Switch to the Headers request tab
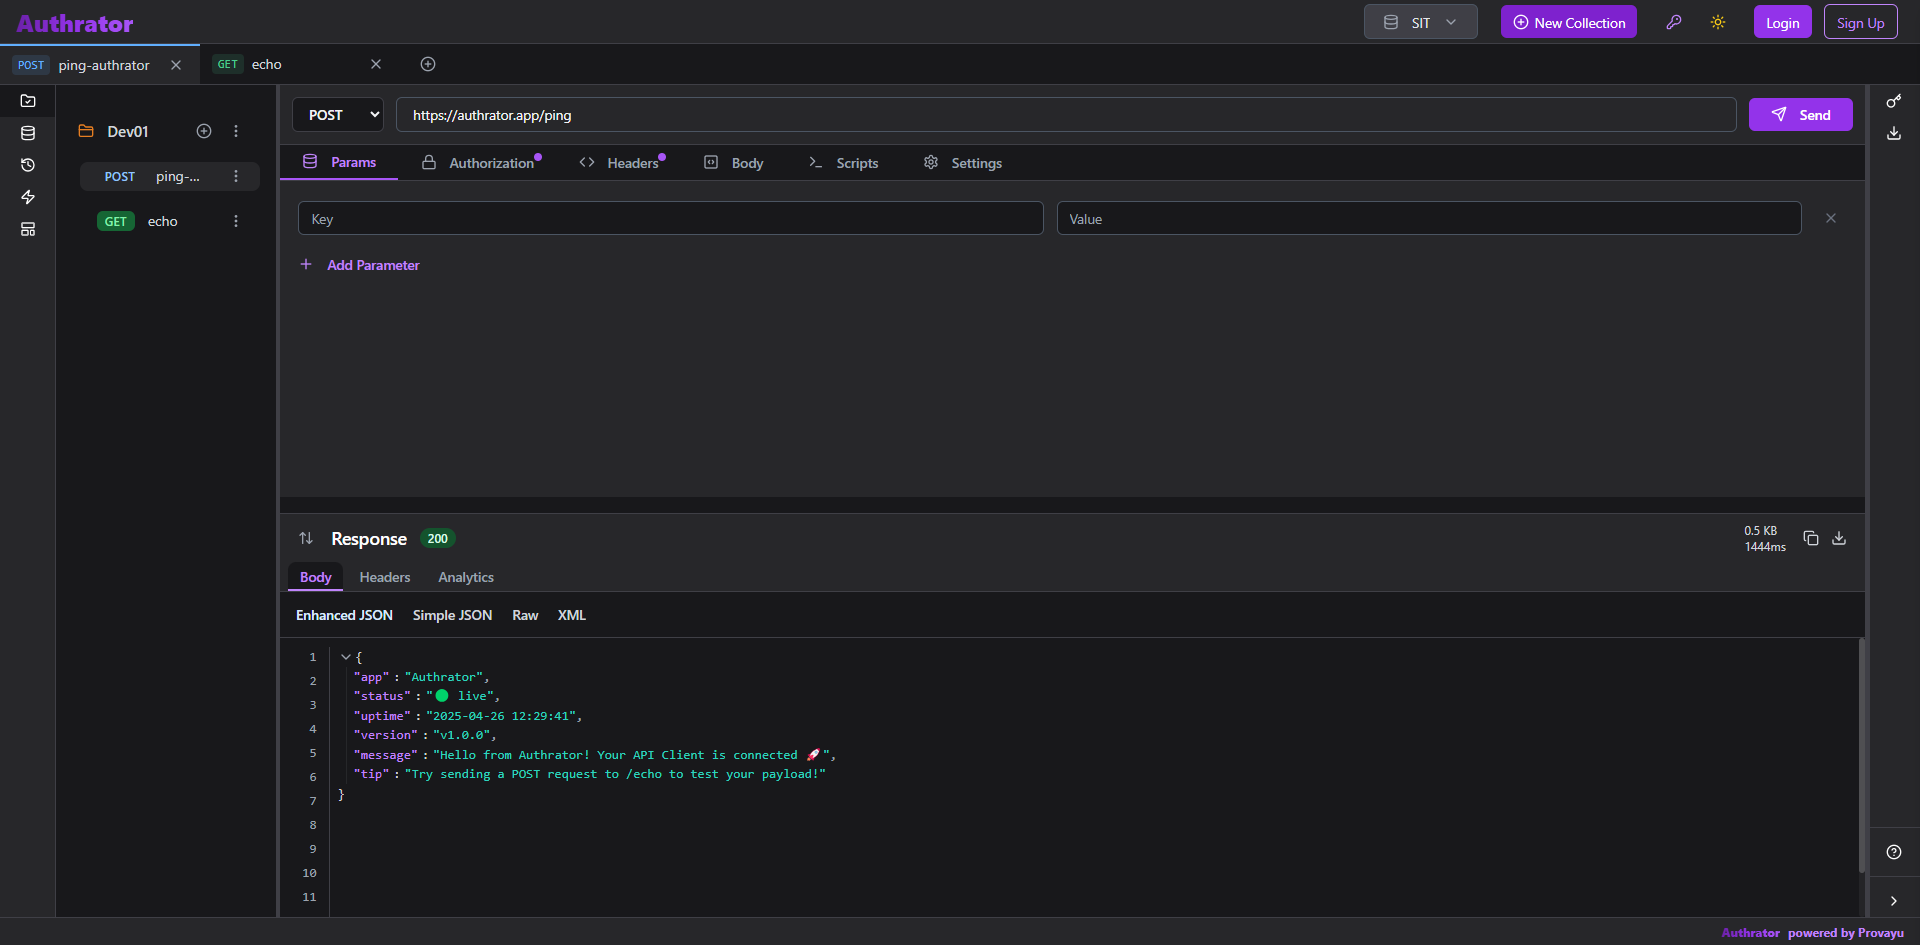This screenshot has width=1920, height=945. [622, 163]
